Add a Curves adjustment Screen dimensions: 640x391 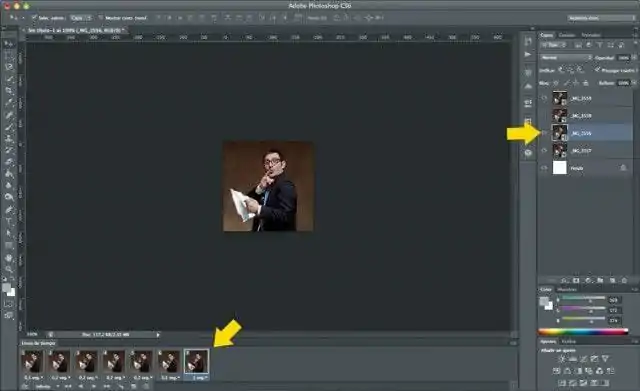click(584, 359)
